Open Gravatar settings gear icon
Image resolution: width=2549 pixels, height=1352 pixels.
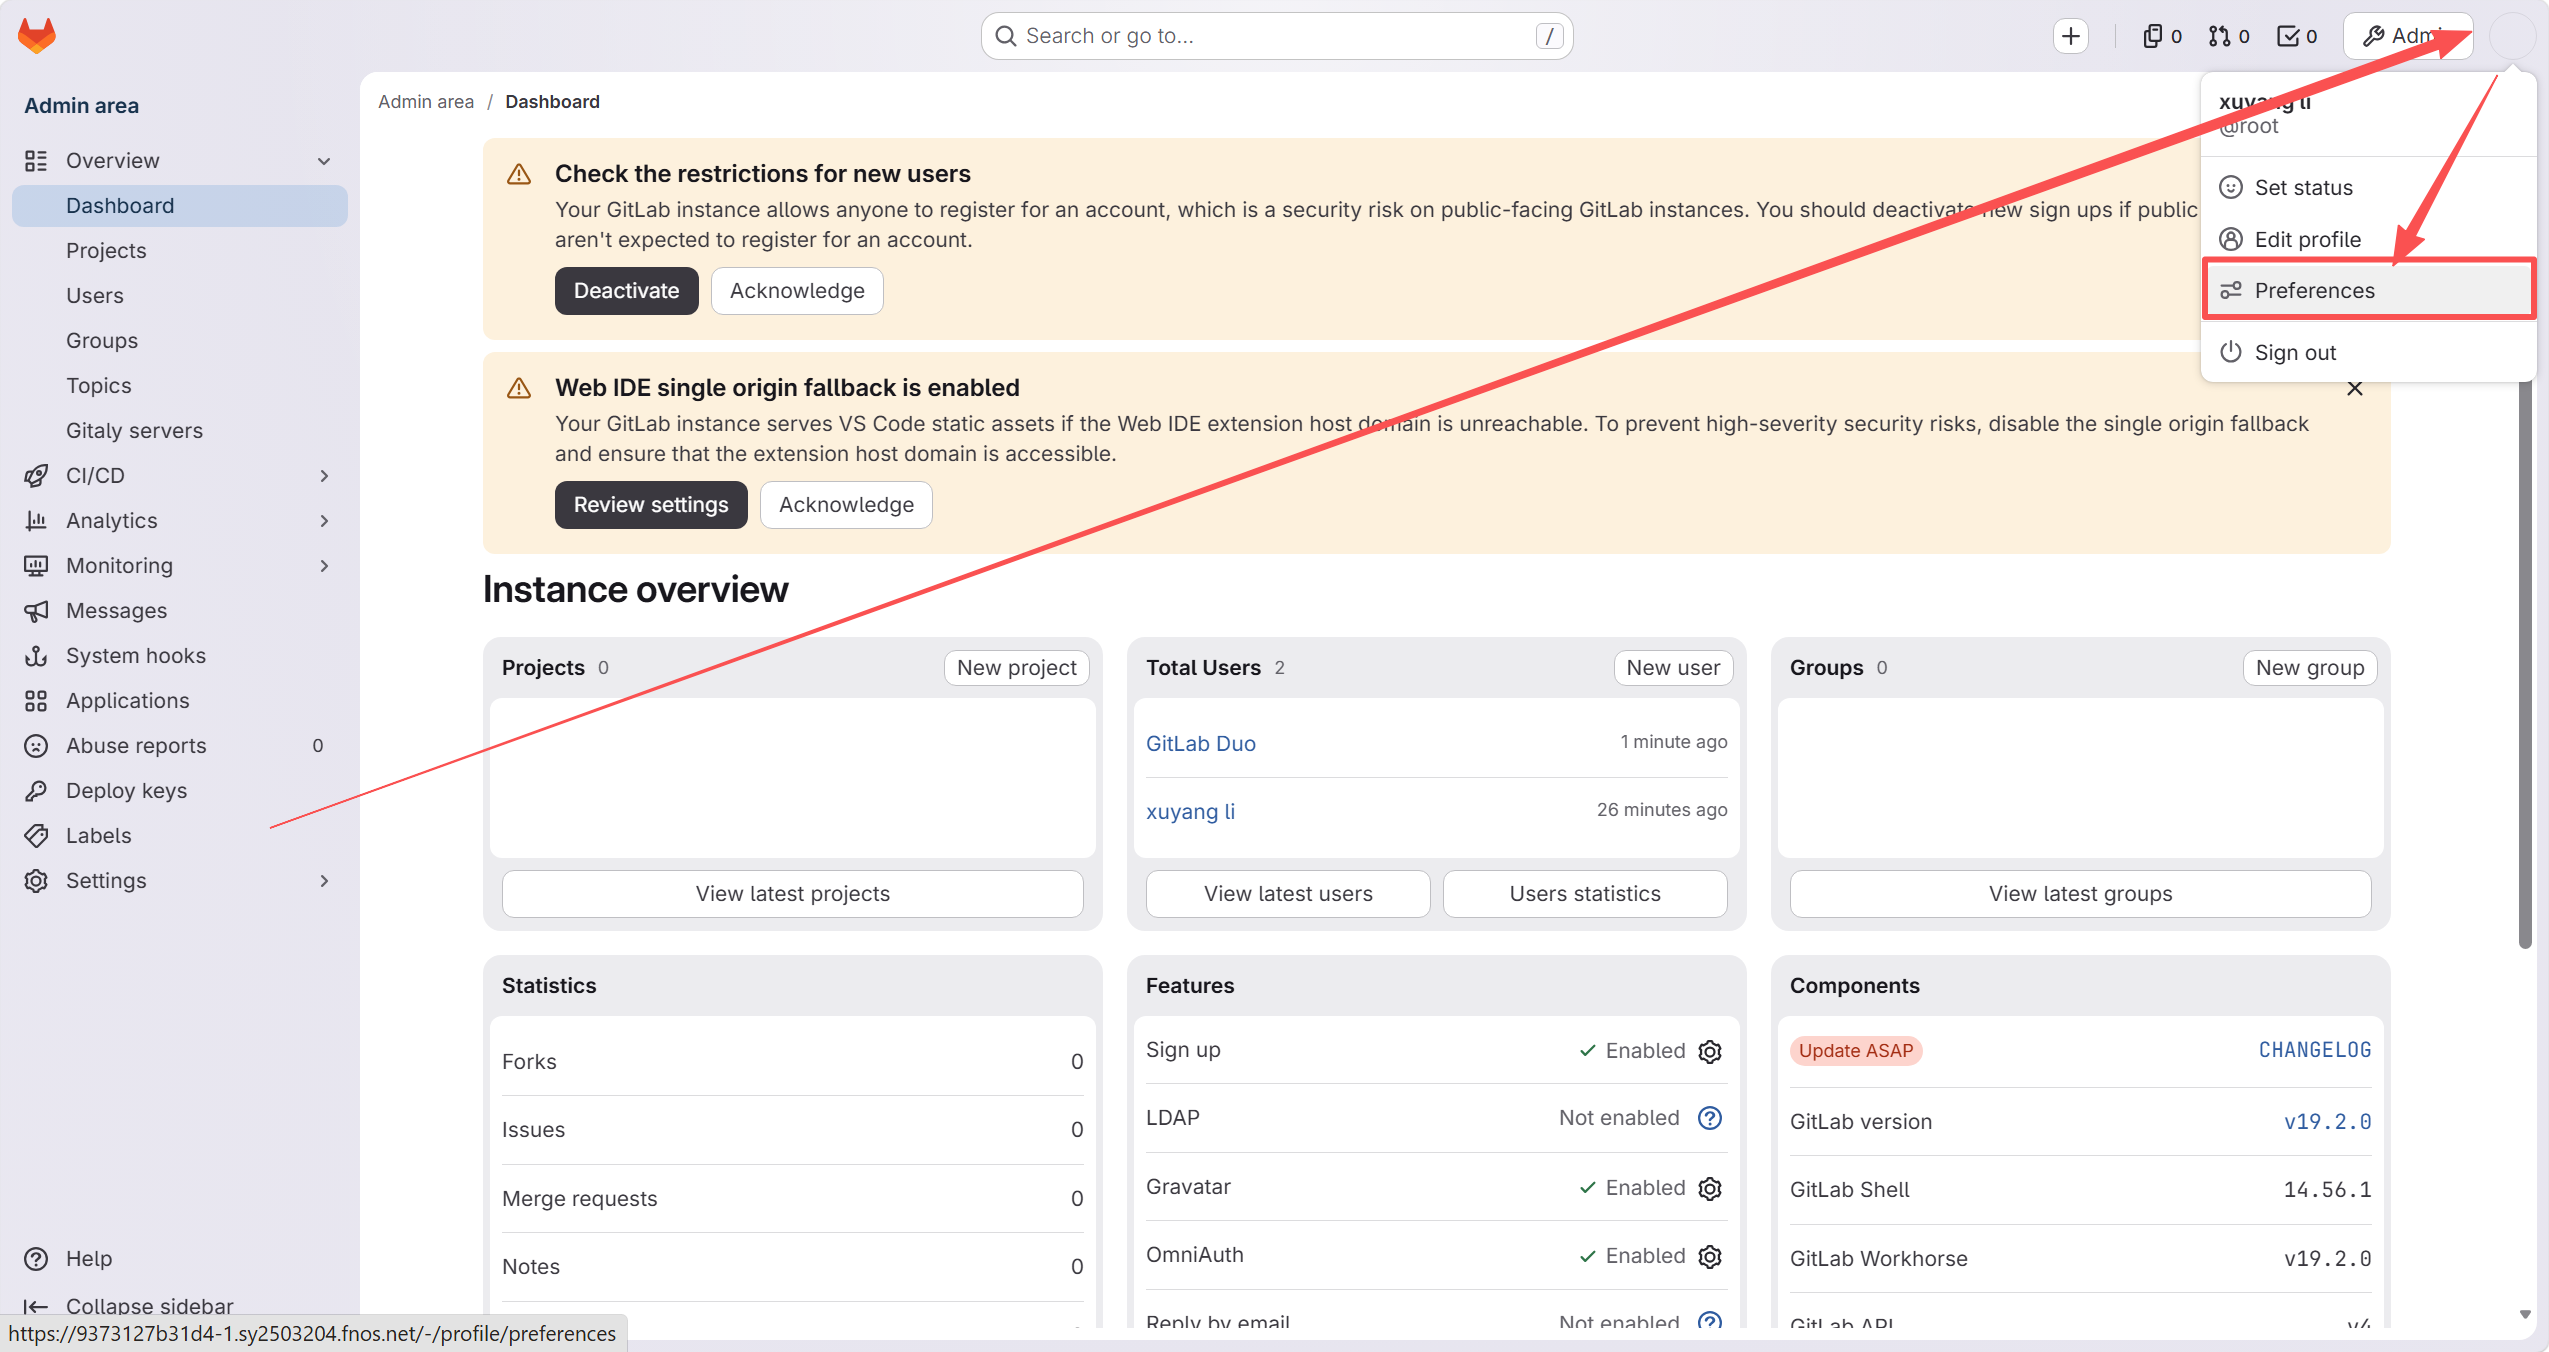point(1710,1188)
